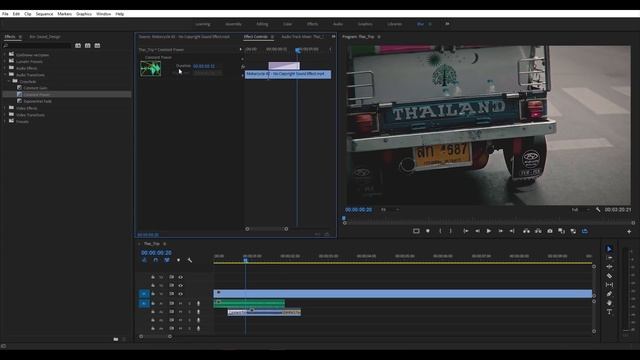Viewport: 640px width, 360px height.
Task: Toggle lock on V1 track
Action: pyautogui.click(x=153, y=294)
